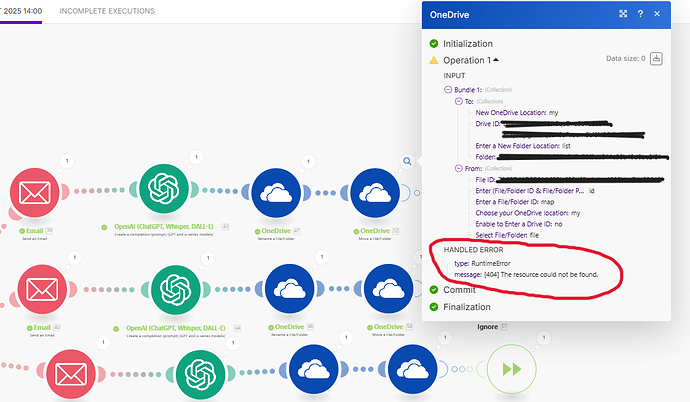This screenshot has height=402, width=690.
Task: Select the HANDLED ERROR heading
Action: [x=473, y=250]
